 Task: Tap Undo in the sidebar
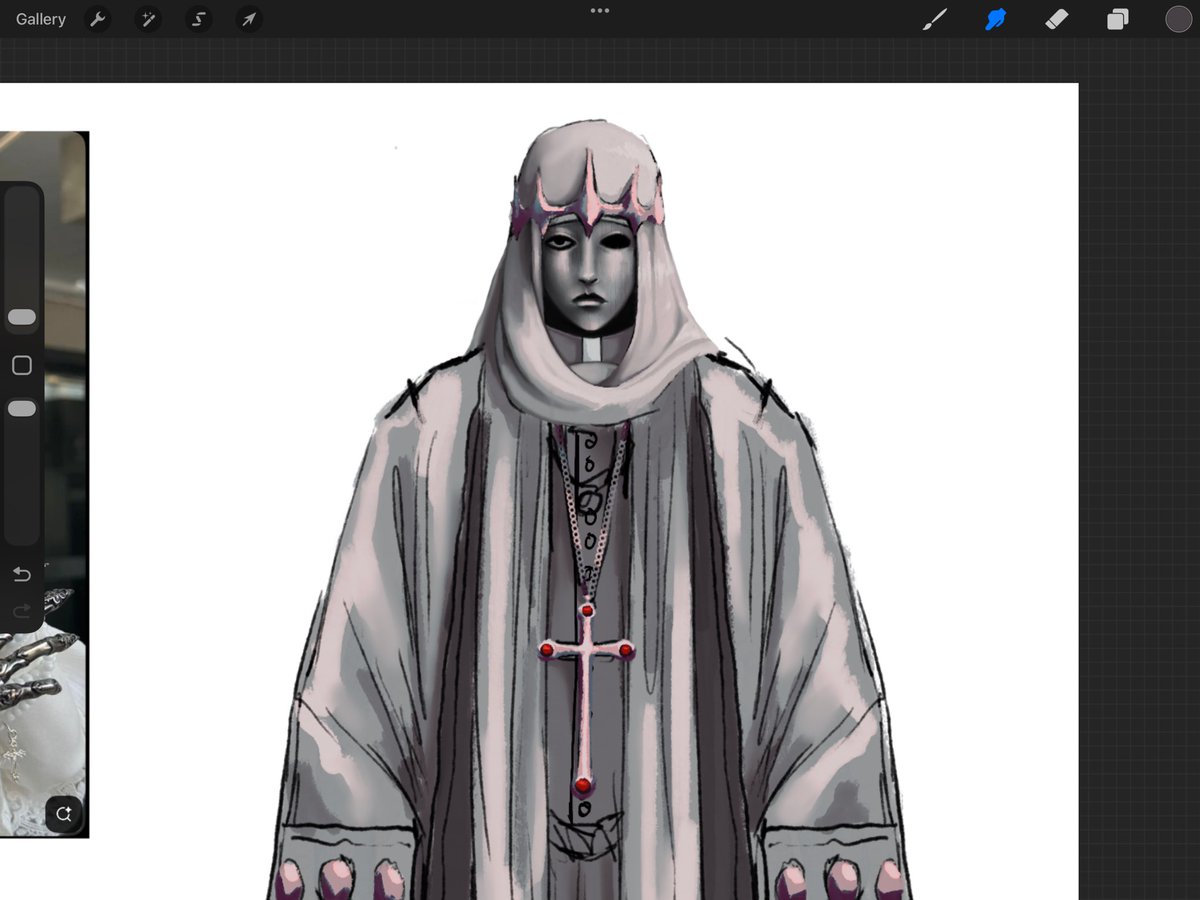click(21, 574)
